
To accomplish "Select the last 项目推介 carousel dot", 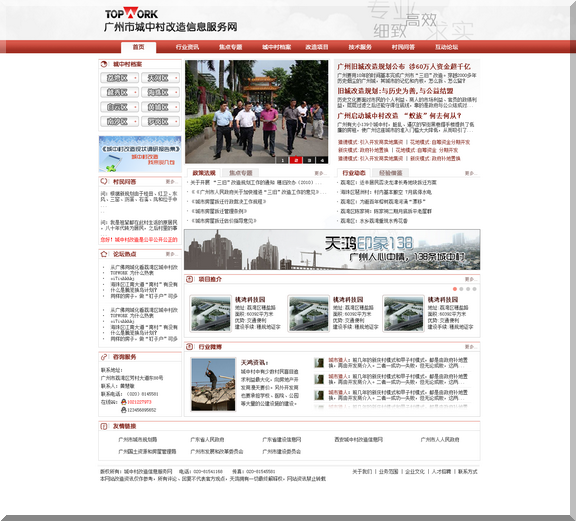I will click(475, 289).
